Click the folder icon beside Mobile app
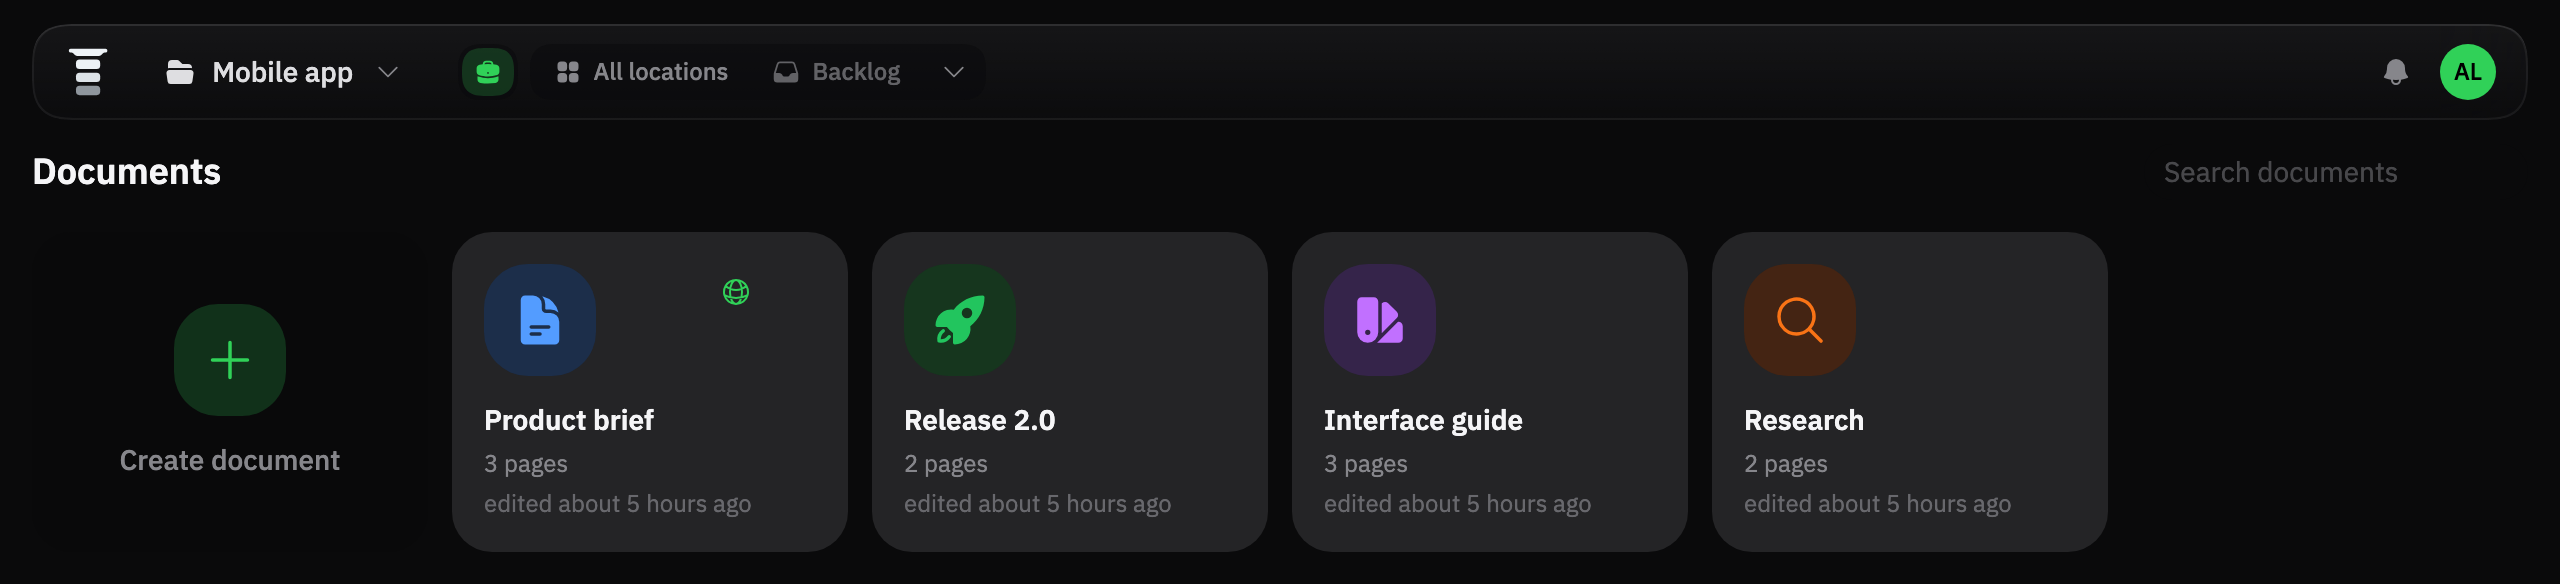The image size is (2560, 584). [180, 72]
